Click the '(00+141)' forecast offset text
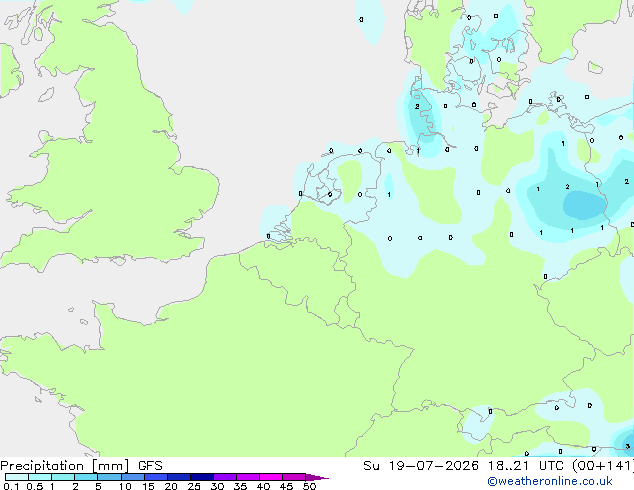The width and height of the screenshot is (634, 490). 603,466
